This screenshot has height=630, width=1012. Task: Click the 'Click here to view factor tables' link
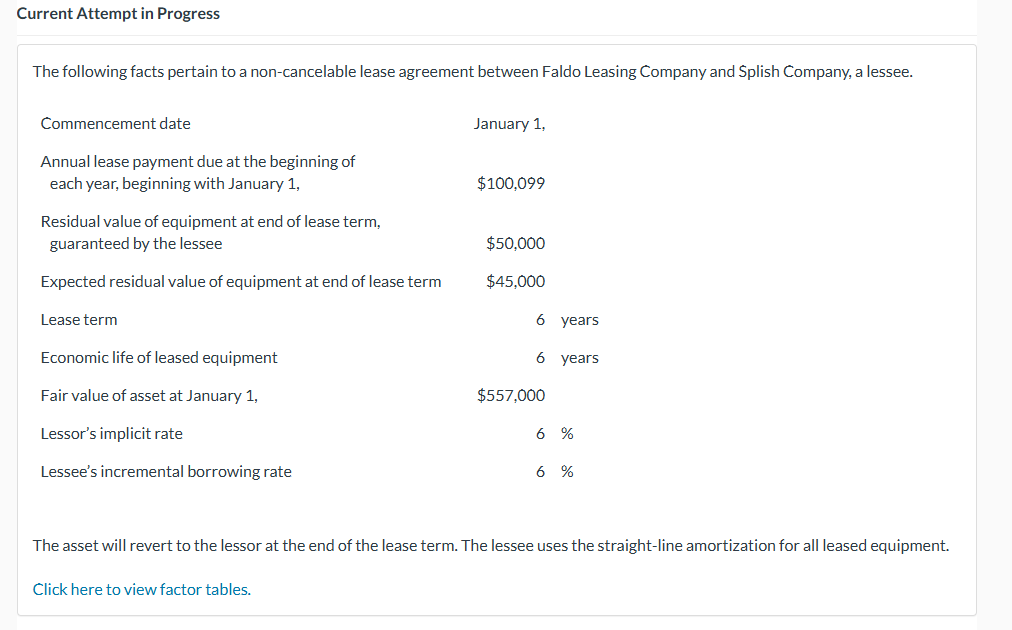pyautogui.click(x=140, y=589)
